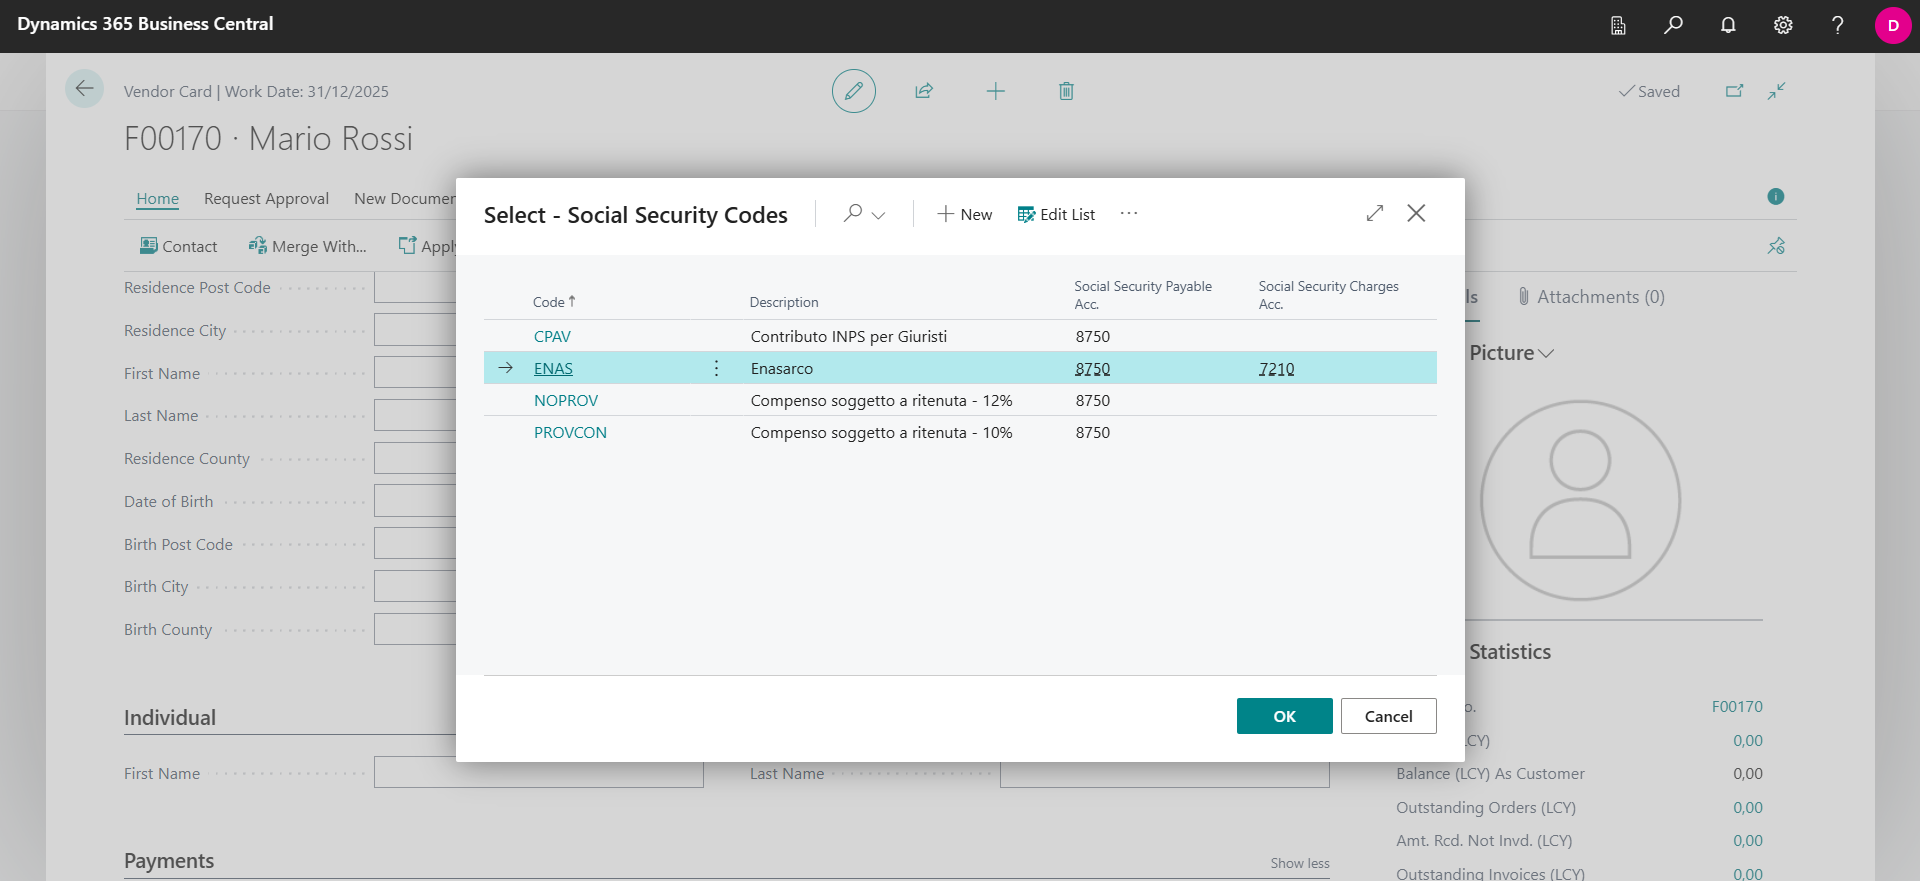Viewport: 1920px width, 881px height.
Task: Add a New social security code
Action: pos(964,214)
